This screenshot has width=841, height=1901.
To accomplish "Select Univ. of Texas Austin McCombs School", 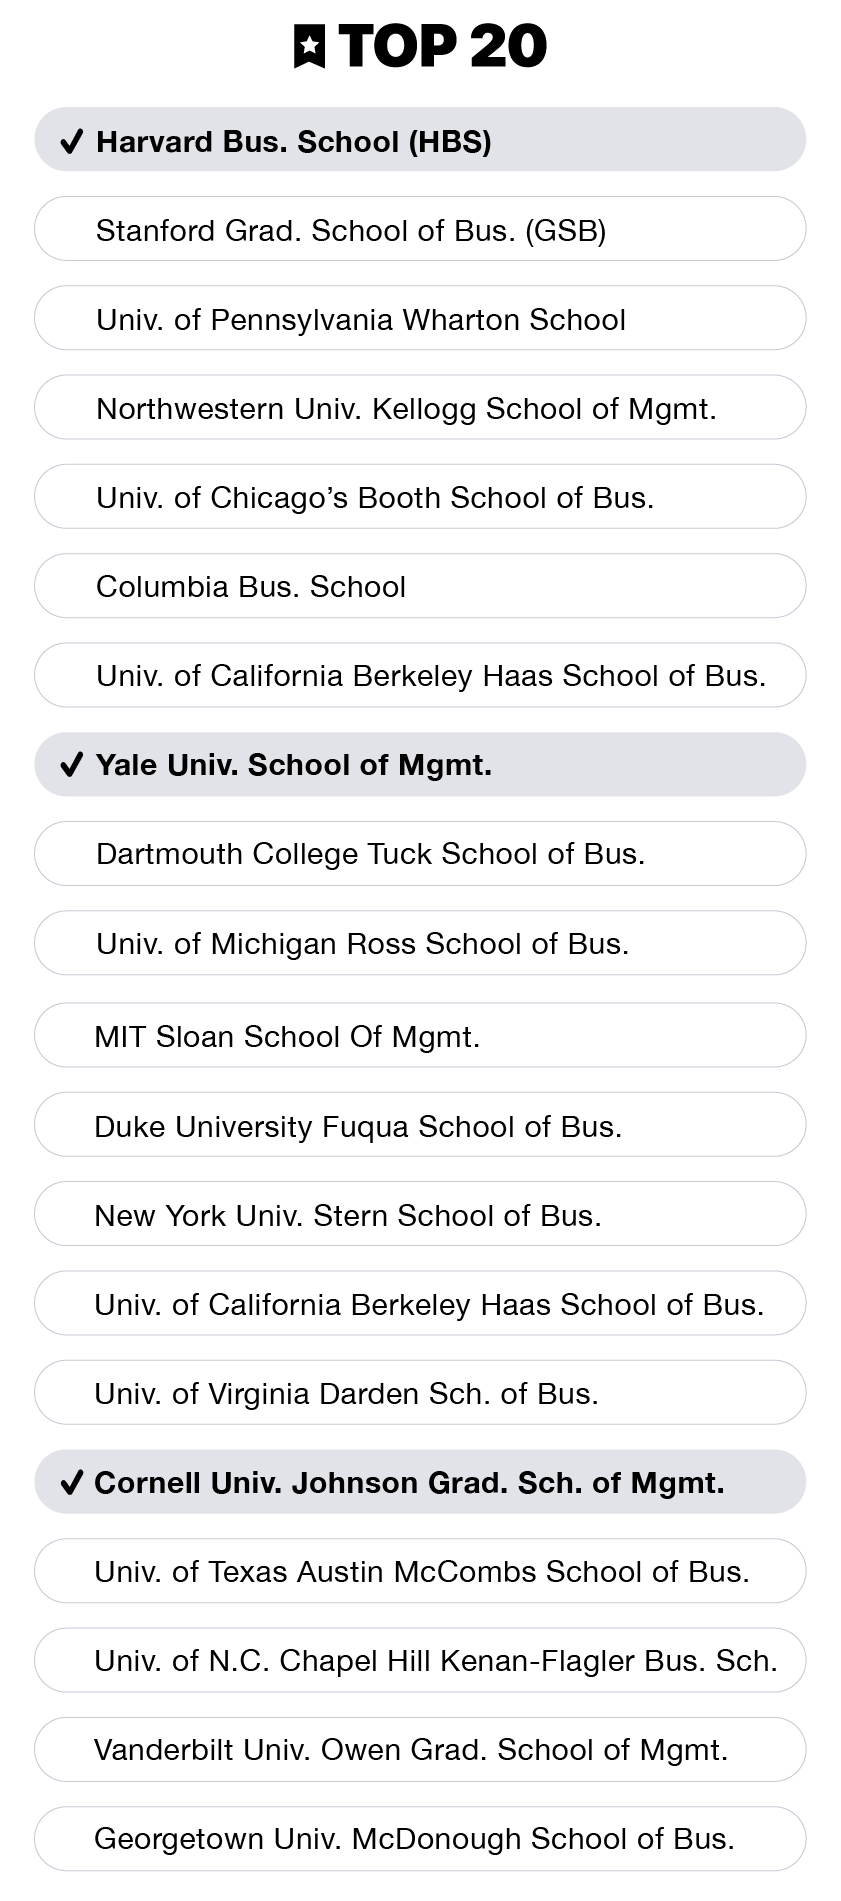I will [x=420, y=1571].
